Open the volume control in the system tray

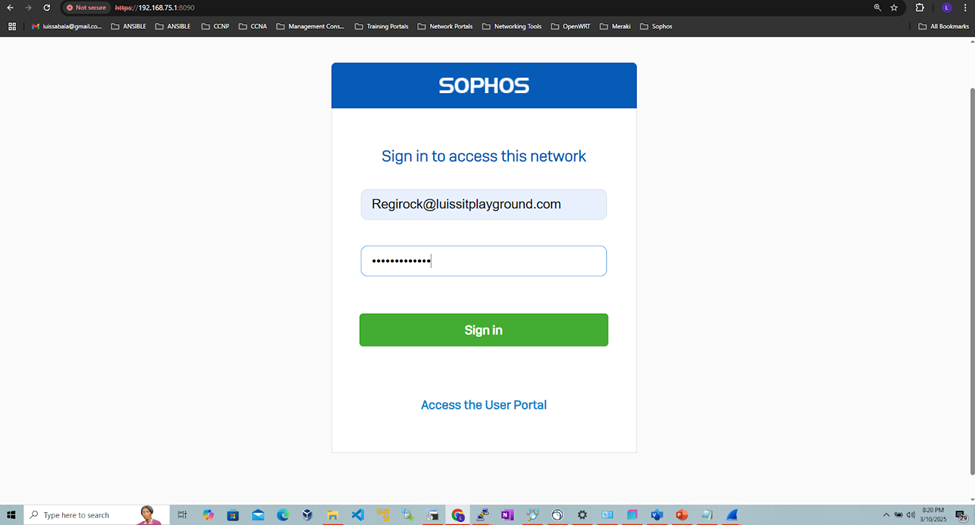(x=911, y=514)
